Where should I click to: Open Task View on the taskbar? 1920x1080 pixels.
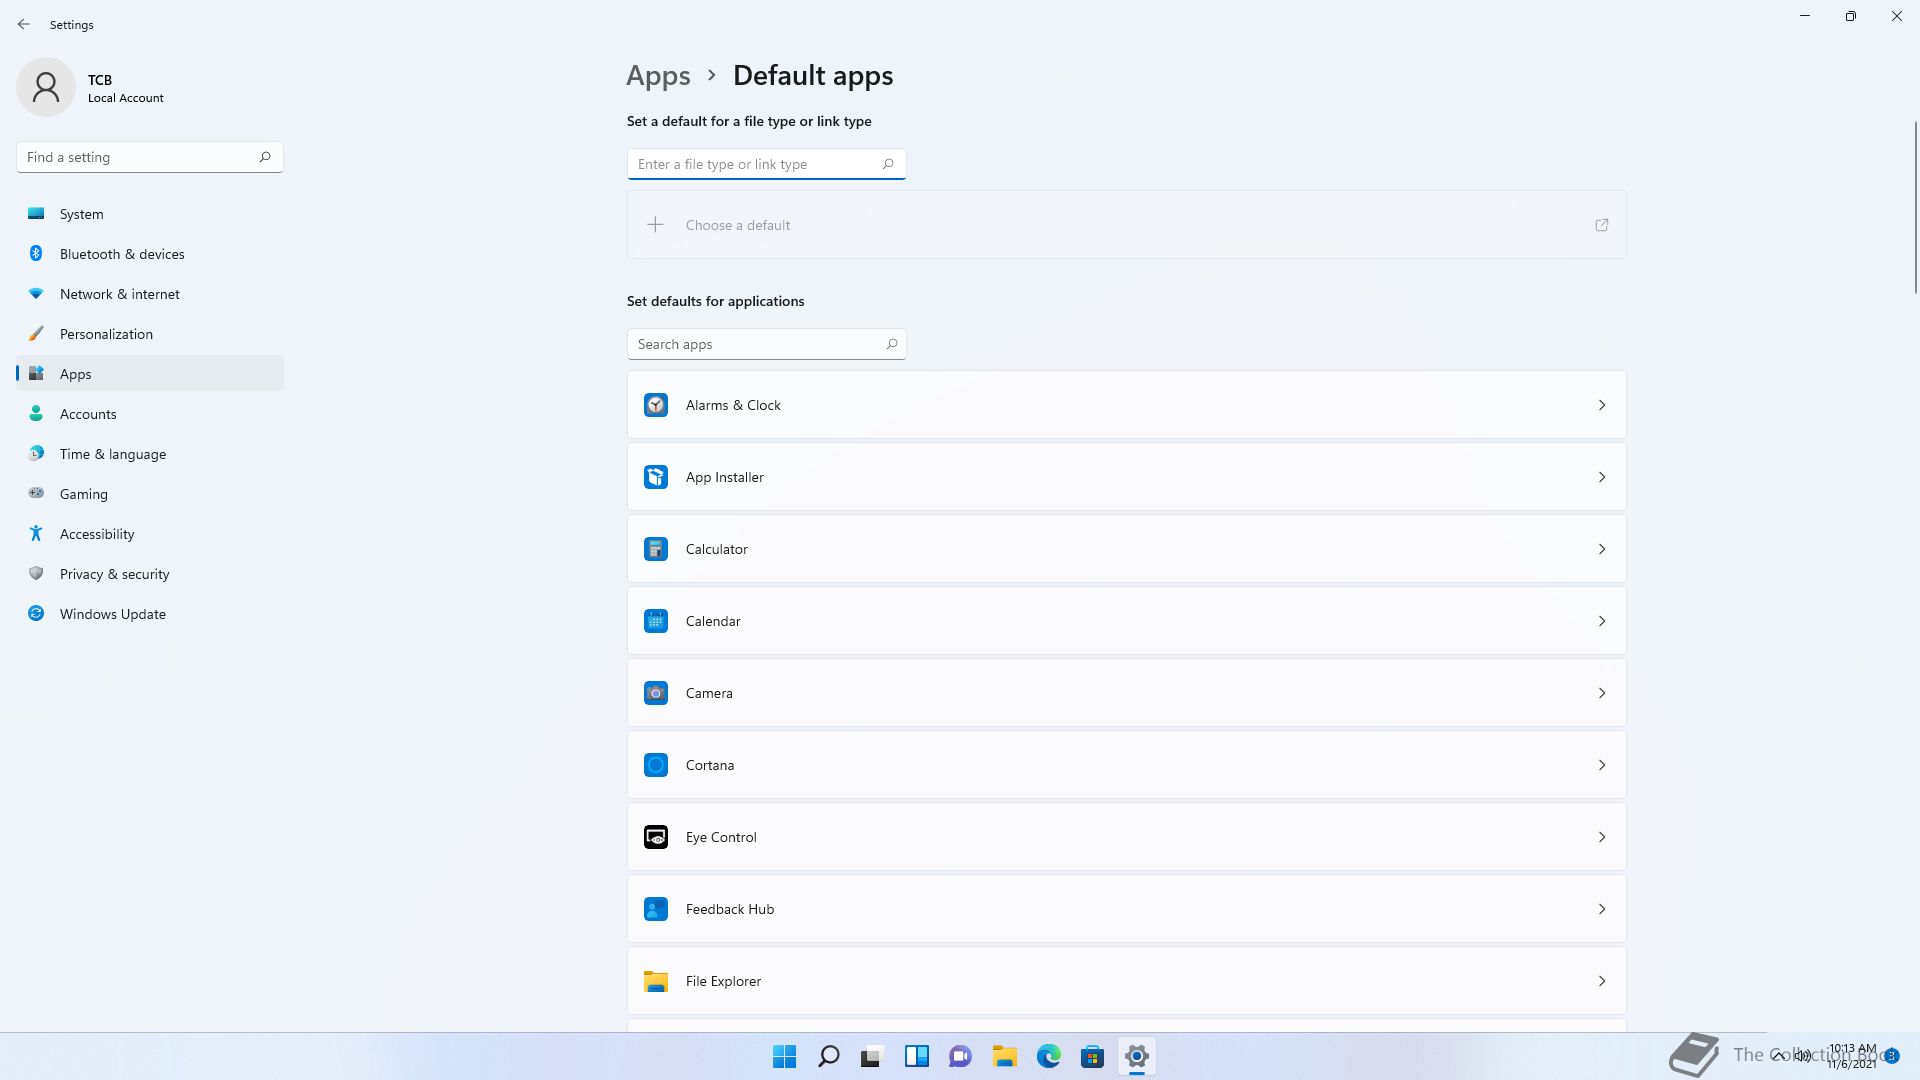pos(873,1056)
